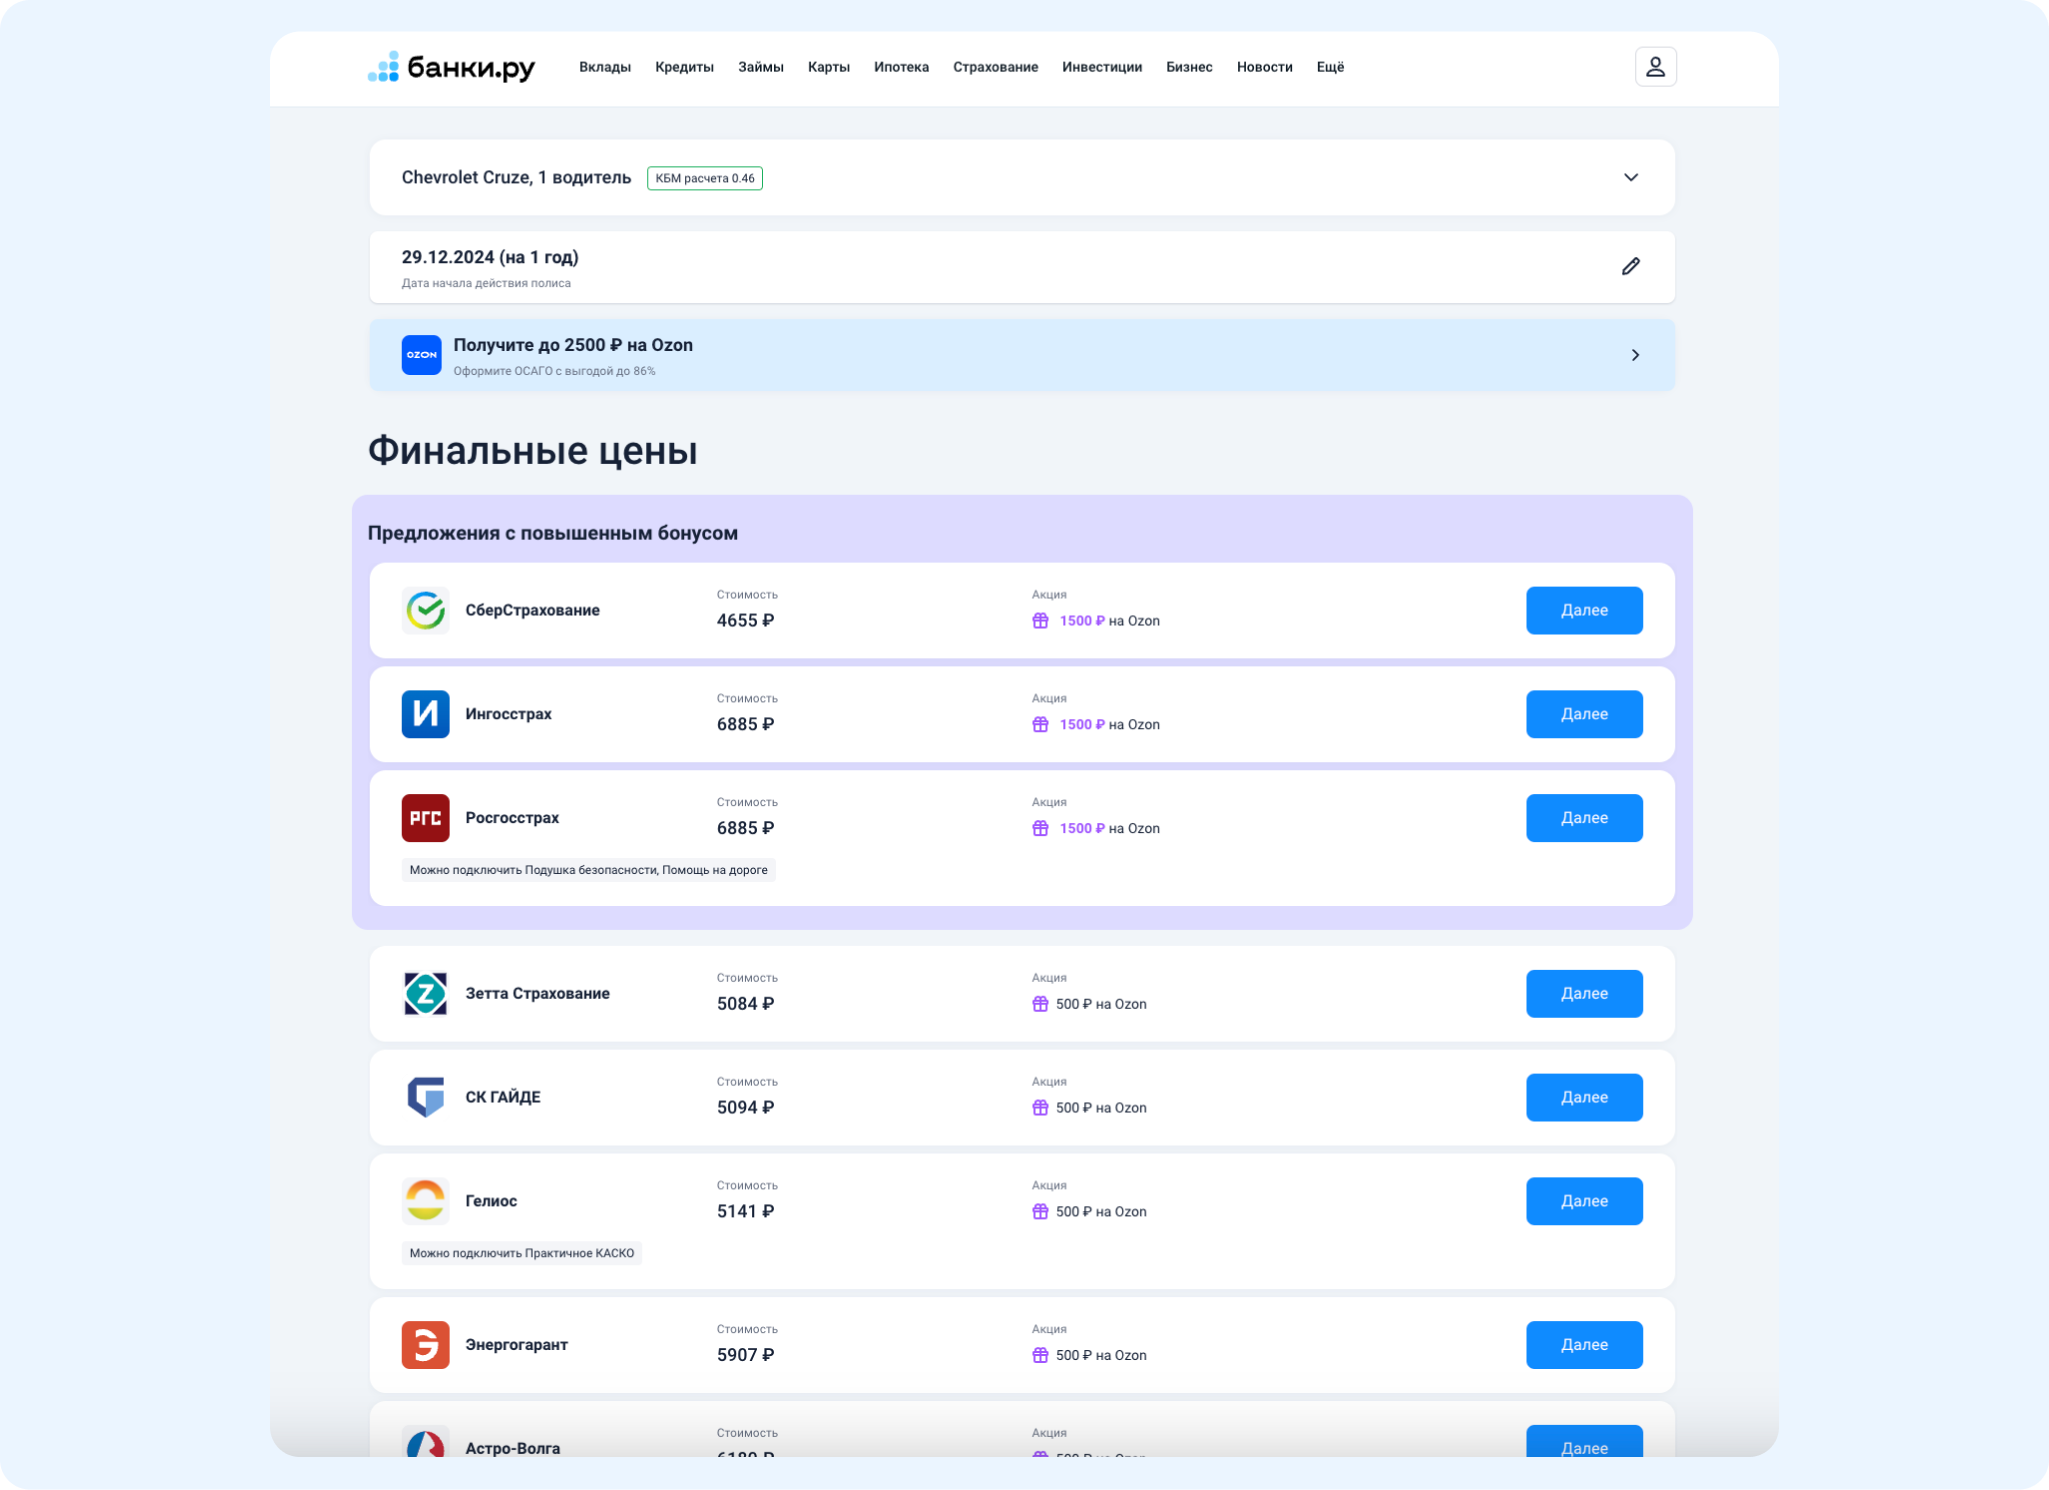Screen dimensions: 2049x1490
Task: Click Далее for Росгосстрах
Action: (1584, 818)
